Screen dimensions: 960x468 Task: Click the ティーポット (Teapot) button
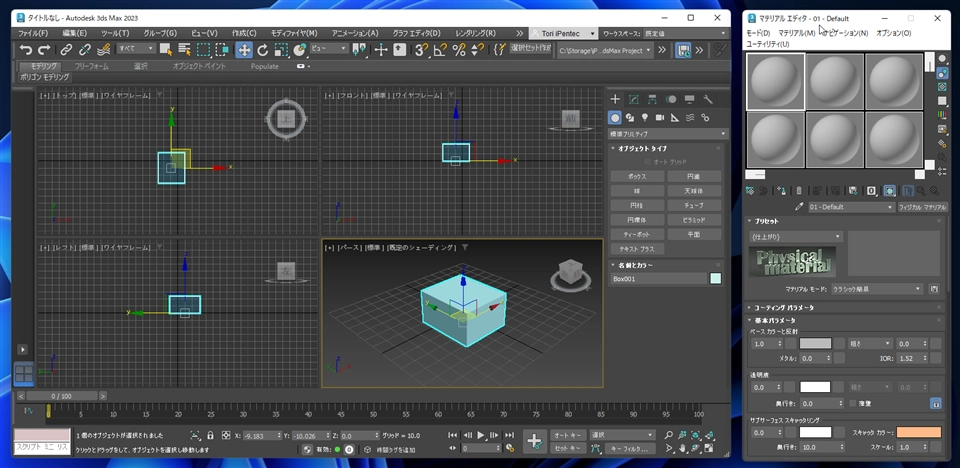tap(637, 235)
